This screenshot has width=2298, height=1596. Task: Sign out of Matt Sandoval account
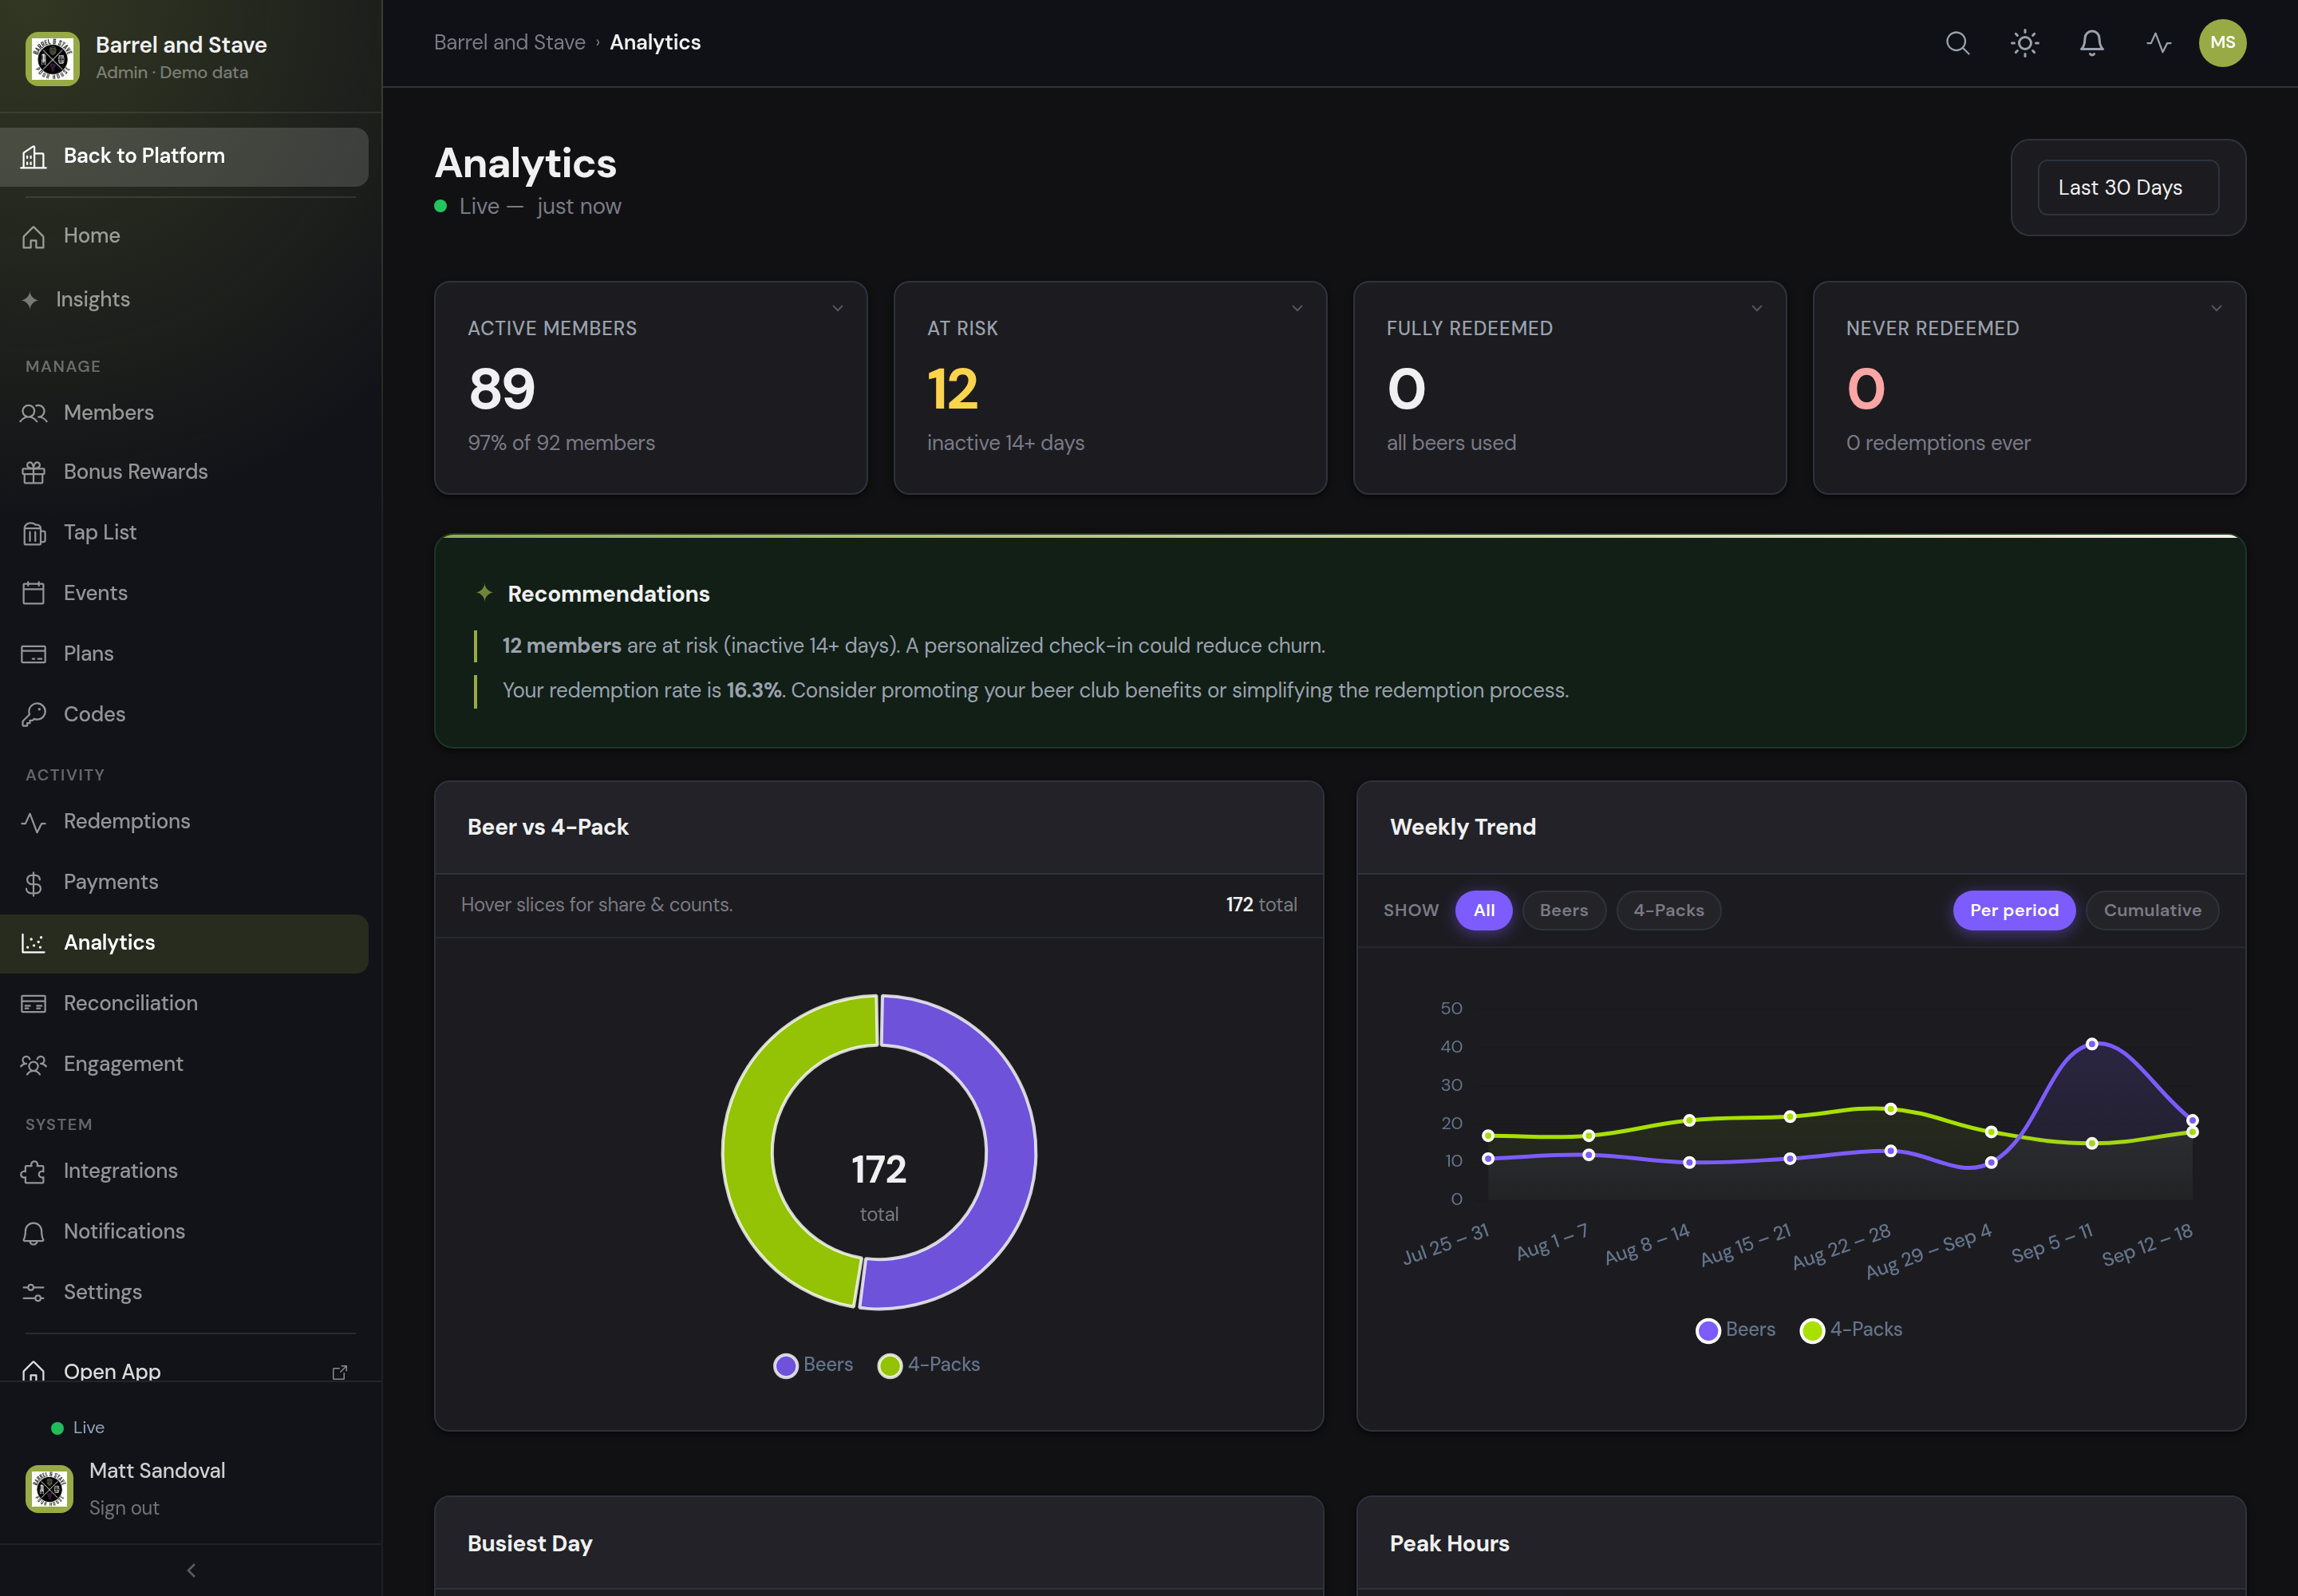point(124,1508)
